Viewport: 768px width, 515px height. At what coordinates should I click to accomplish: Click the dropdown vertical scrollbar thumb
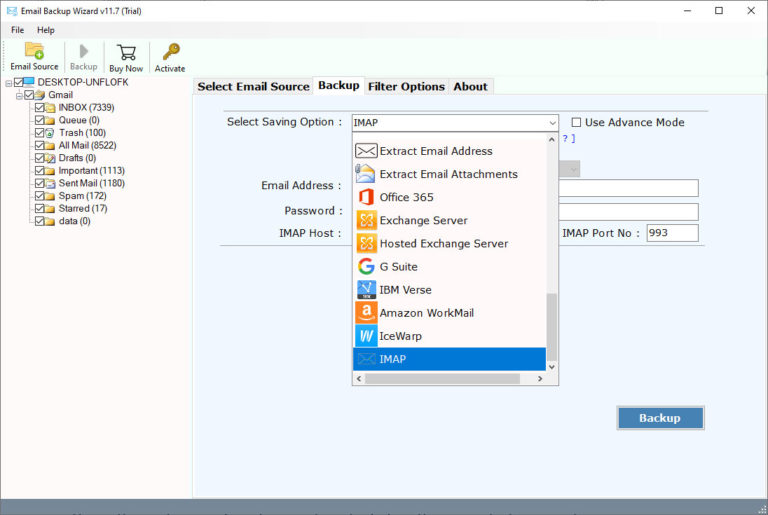click(x=552, y=327)
